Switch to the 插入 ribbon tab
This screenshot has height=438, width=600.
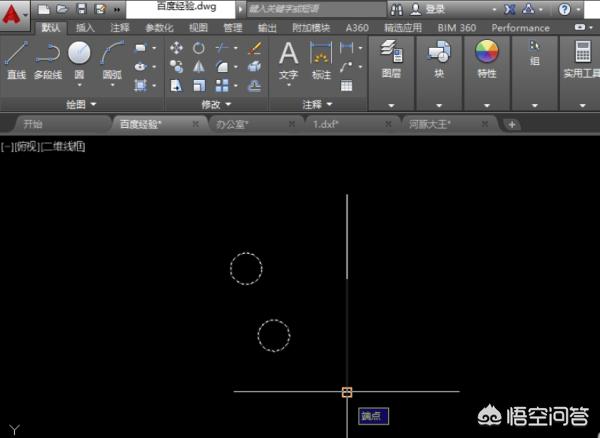(x=86, y=28)
